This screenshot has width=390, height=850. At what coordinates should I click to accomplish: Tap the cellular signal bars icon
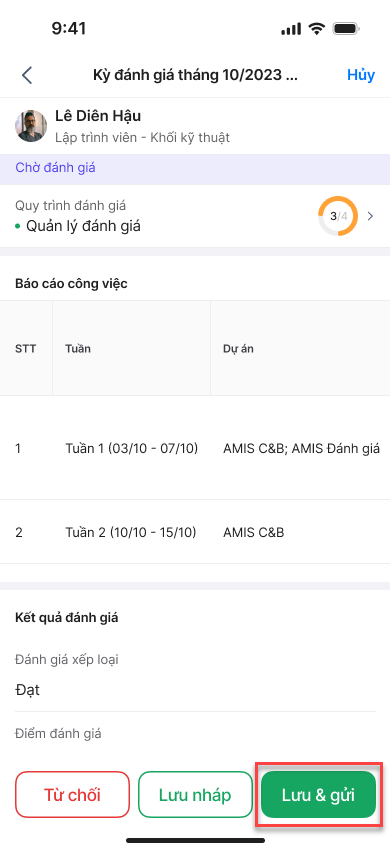coord(291,29)
